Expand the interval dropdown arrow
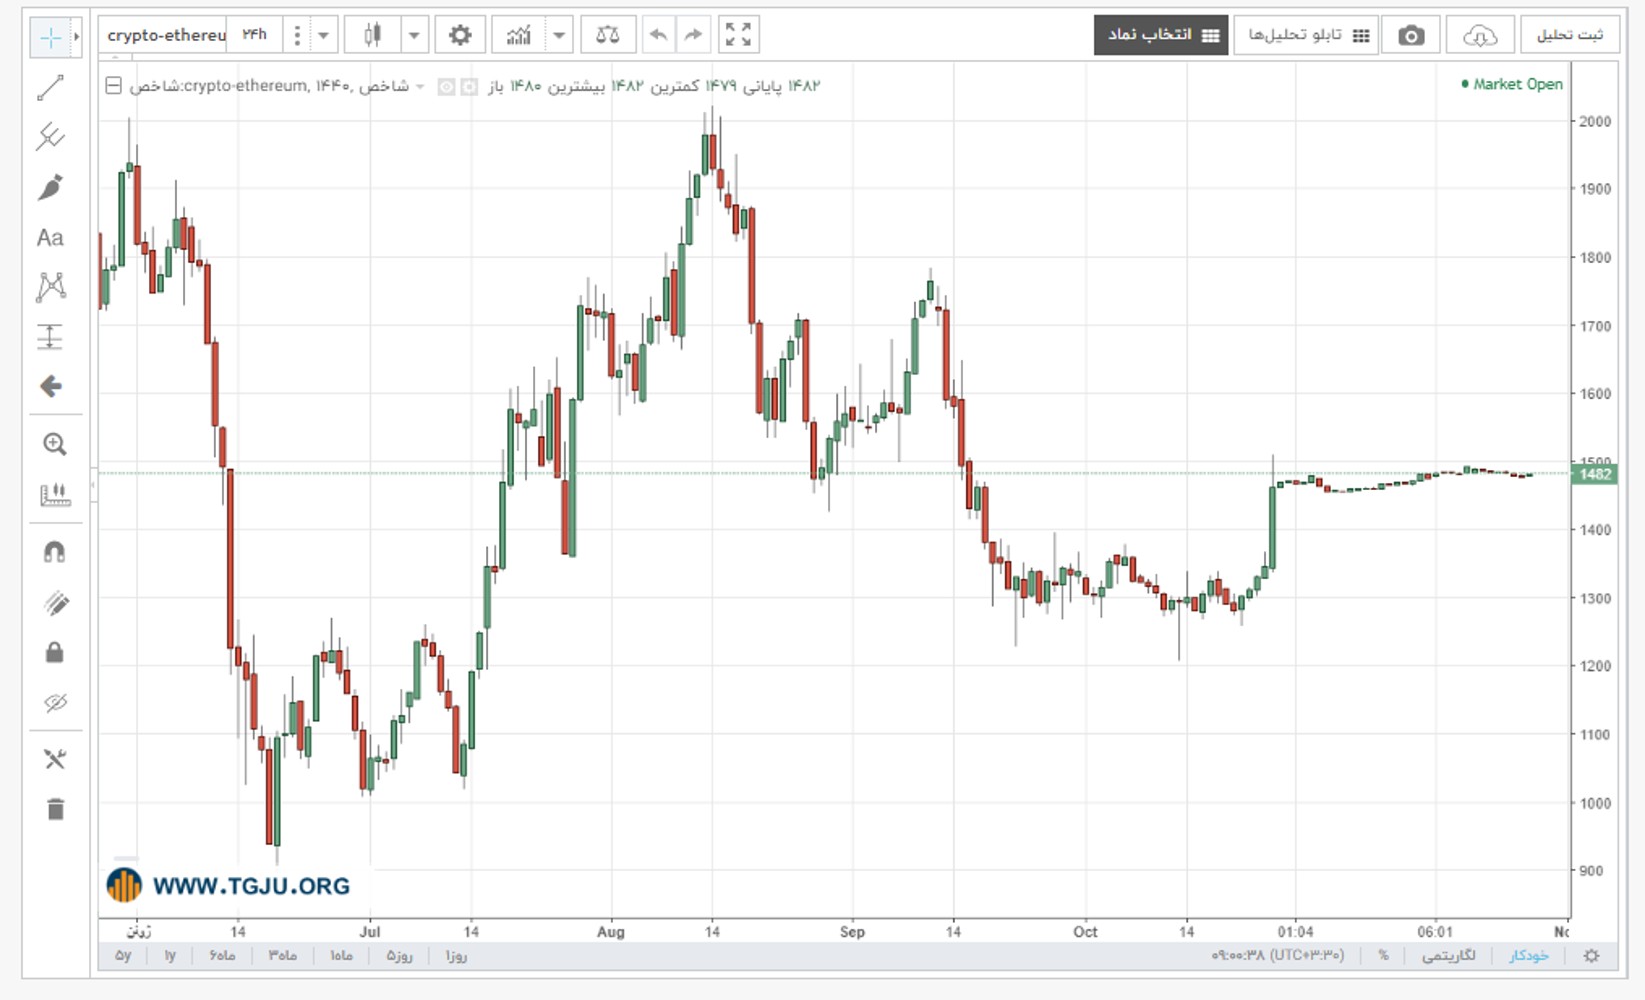The height and width of the screenshot is (1000, 1645). (323, 35)
